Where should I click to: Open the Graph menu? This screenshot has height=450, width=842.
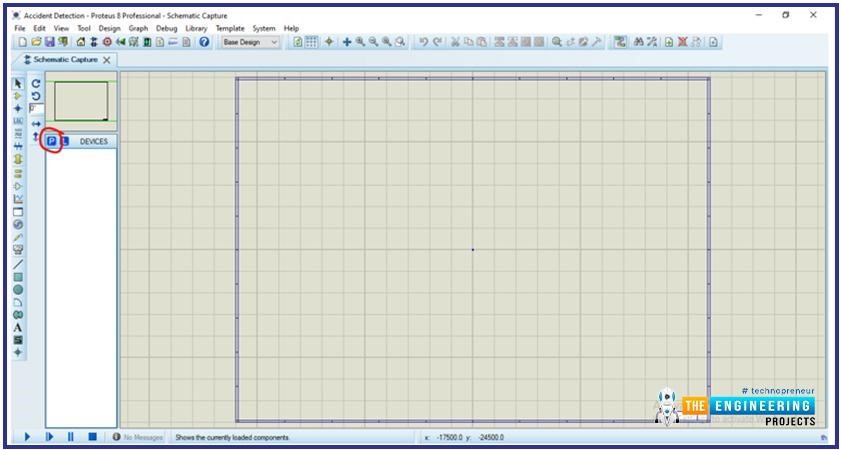tap(138, 28)
